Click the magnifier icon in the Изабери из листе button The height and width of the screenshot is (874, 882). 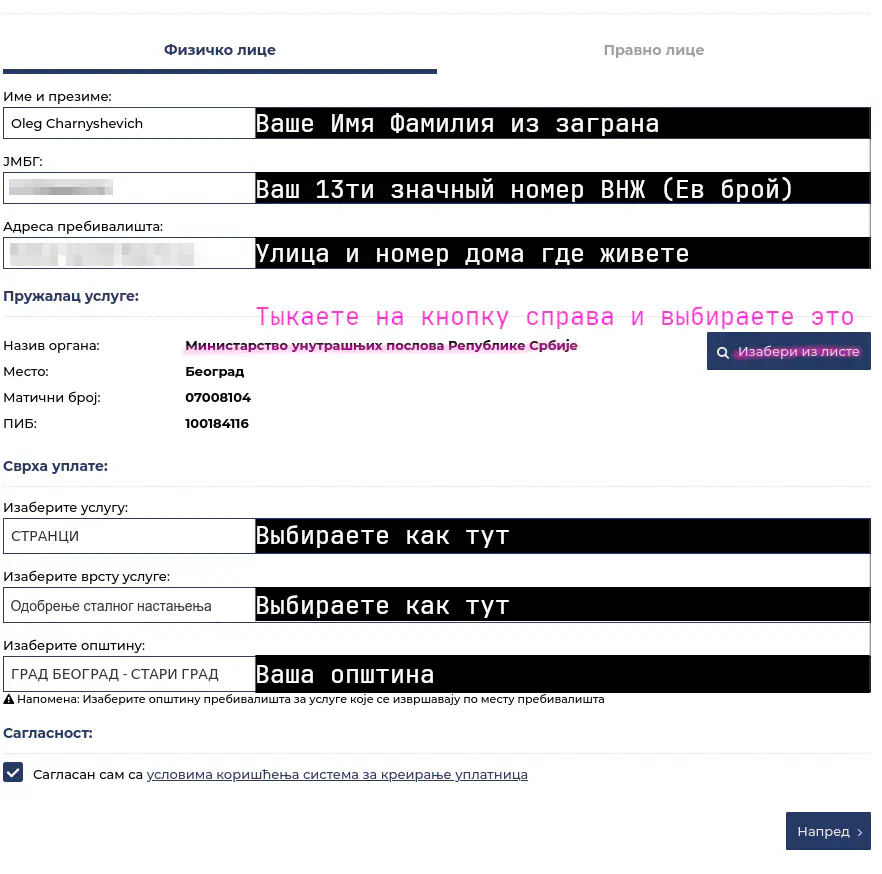click(723, 353)
